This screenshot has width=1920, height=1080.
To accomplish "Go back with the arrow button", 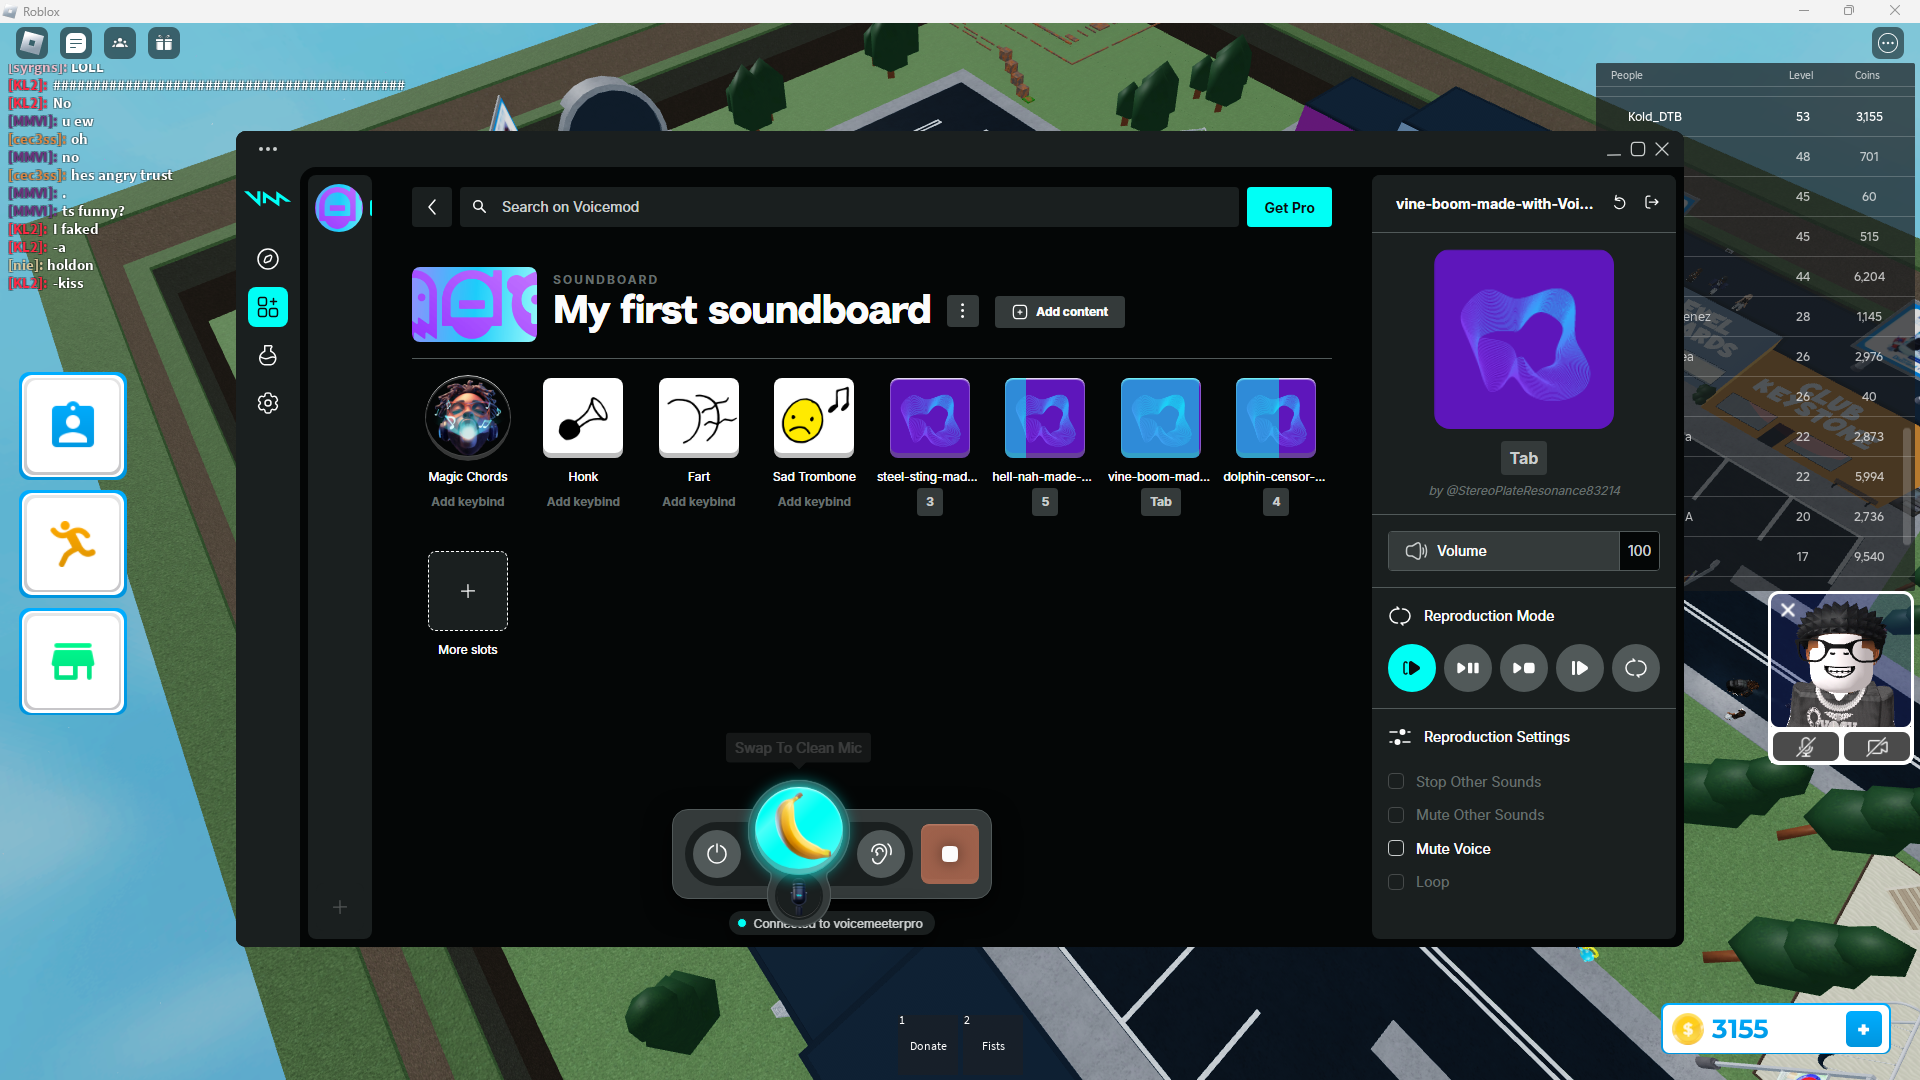I will click(432, 207).
